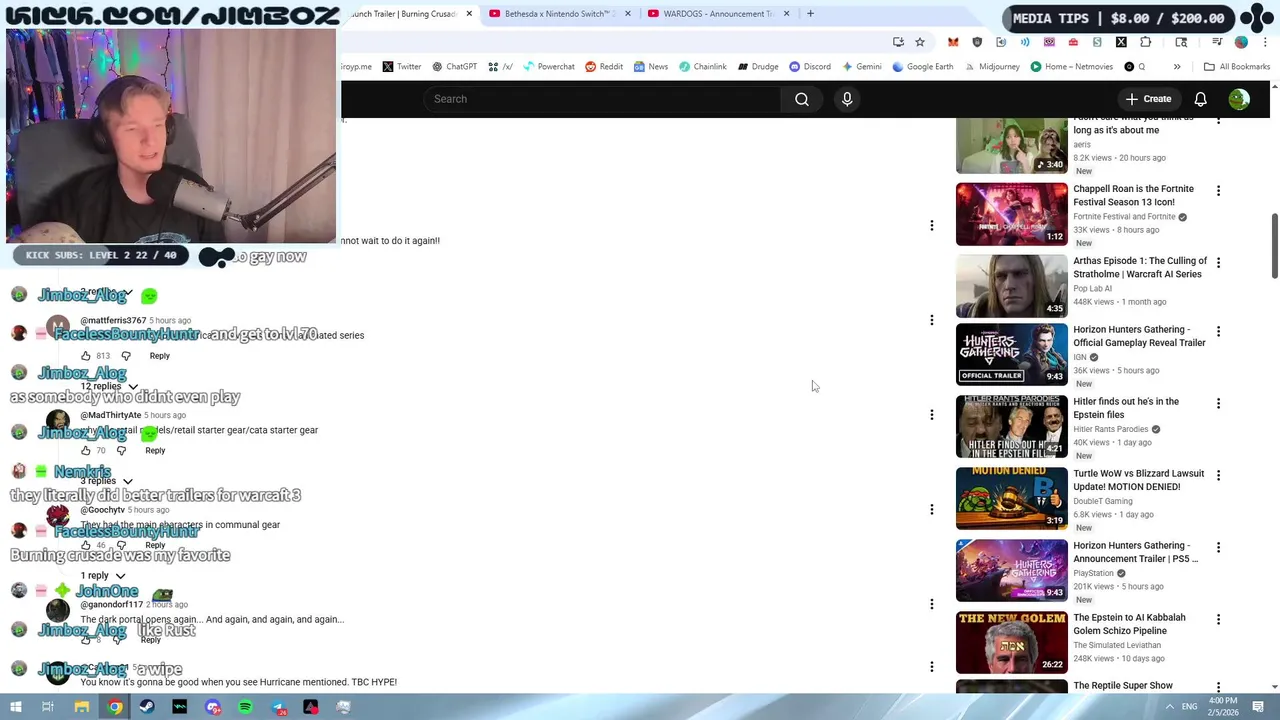The height and width of the screenshot is (720, 1280).
Task: Expand the 12 replies thread
Action: point(109,386)
